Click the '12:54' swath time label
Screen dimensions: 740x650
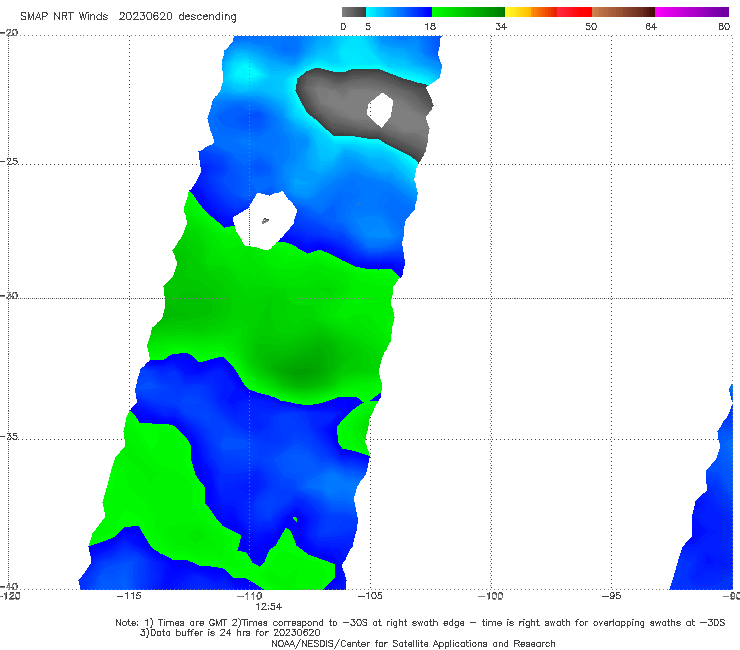pyautogui.click(x=269, y=607)
